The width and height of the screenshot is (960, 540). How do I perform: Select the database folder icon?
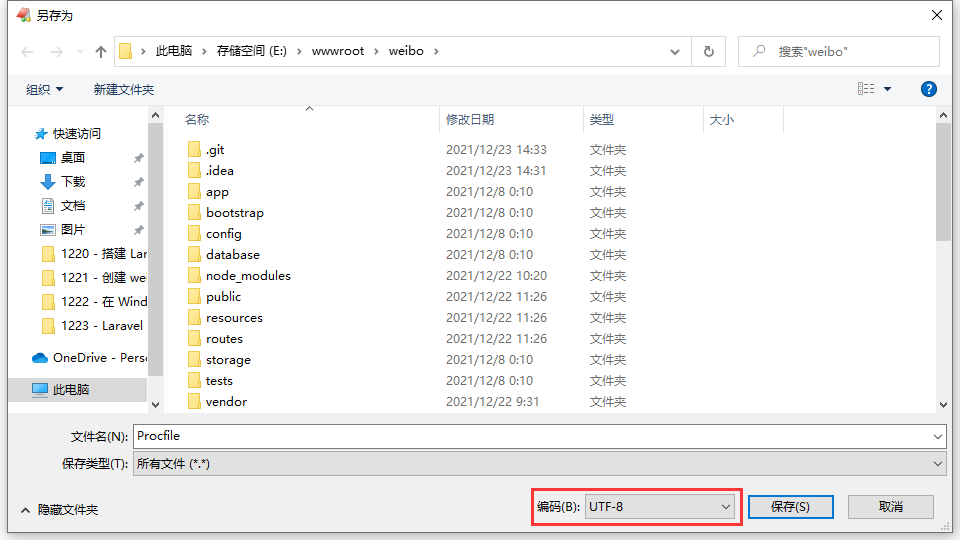[x=195, y=254]
